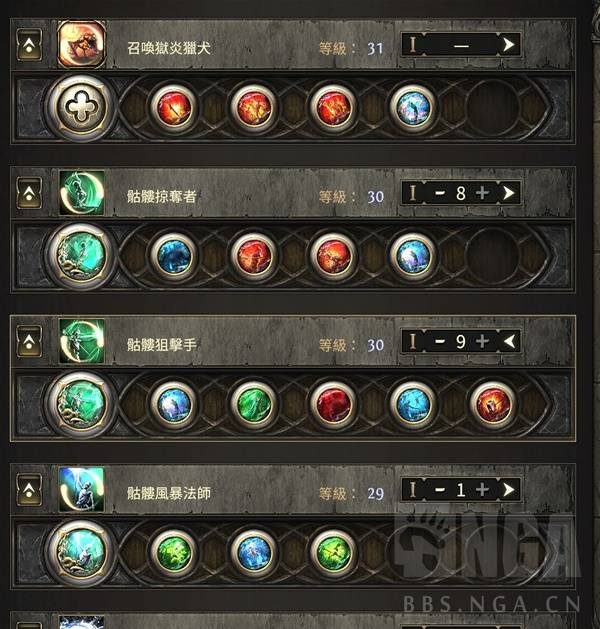This screenshot has height=629, width=600.
Task: Decrease 骷髏狙擊手 count with the minus button
Action: (x=440, y=341)
